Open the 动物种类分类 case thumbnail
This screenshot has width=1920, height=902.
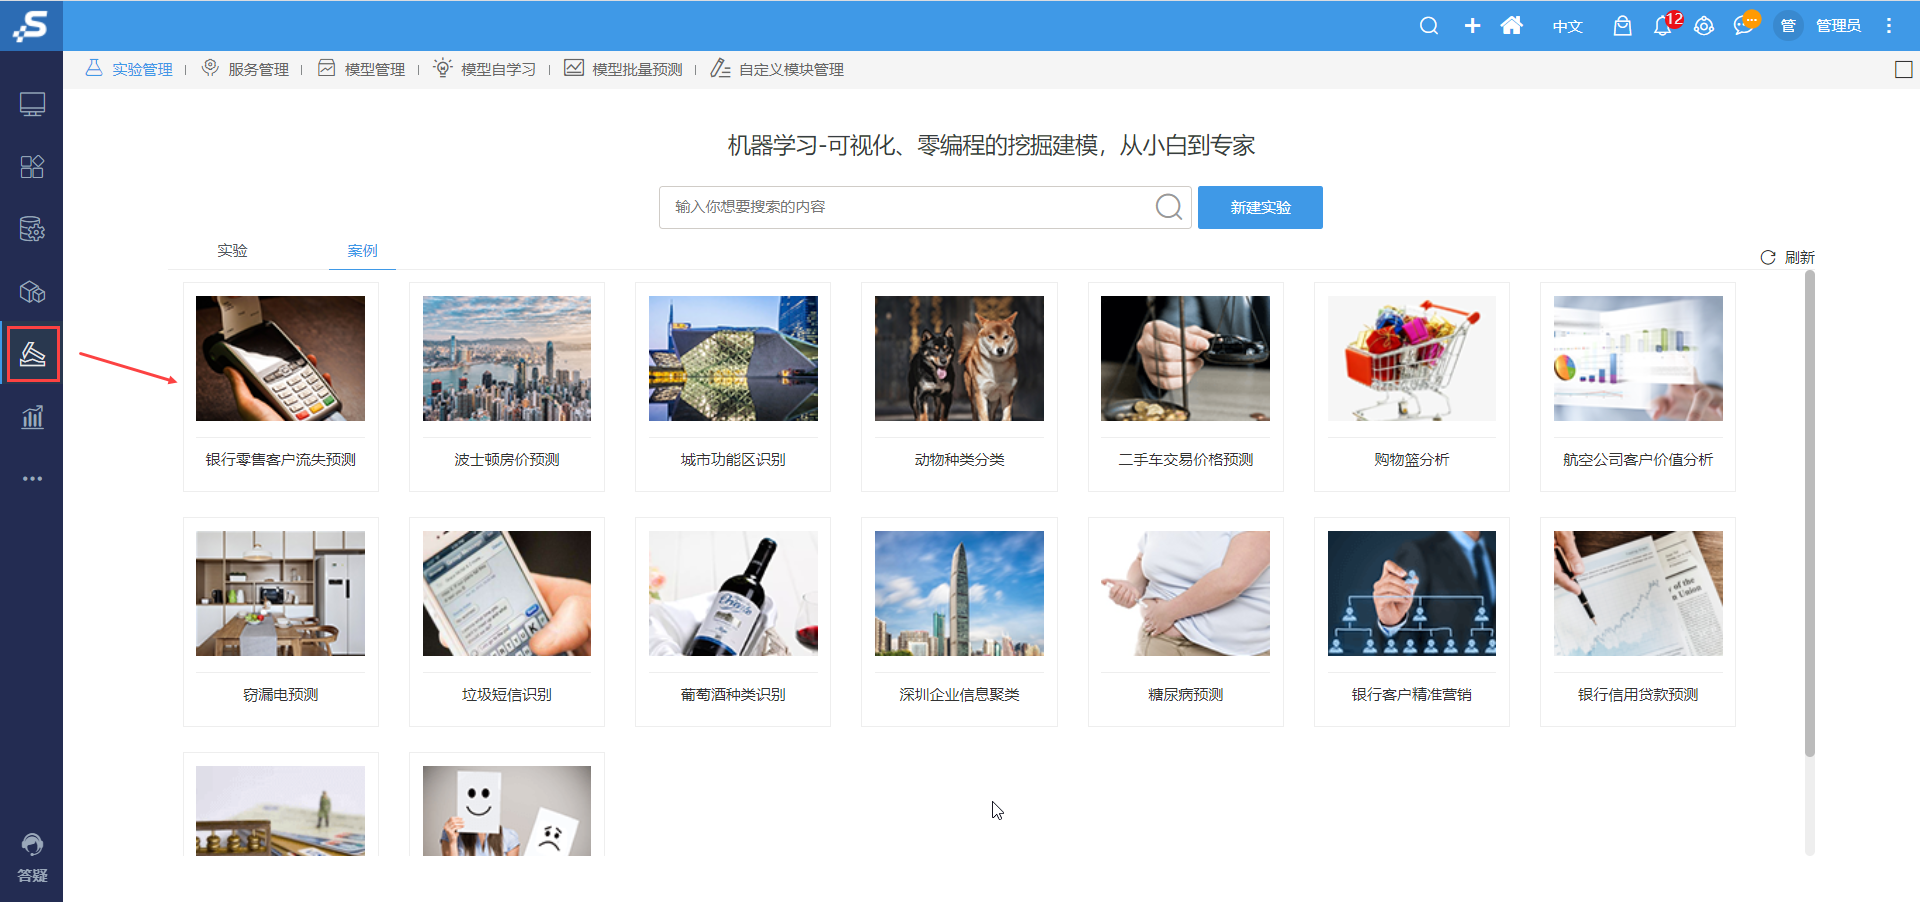[x=959, y=358]
